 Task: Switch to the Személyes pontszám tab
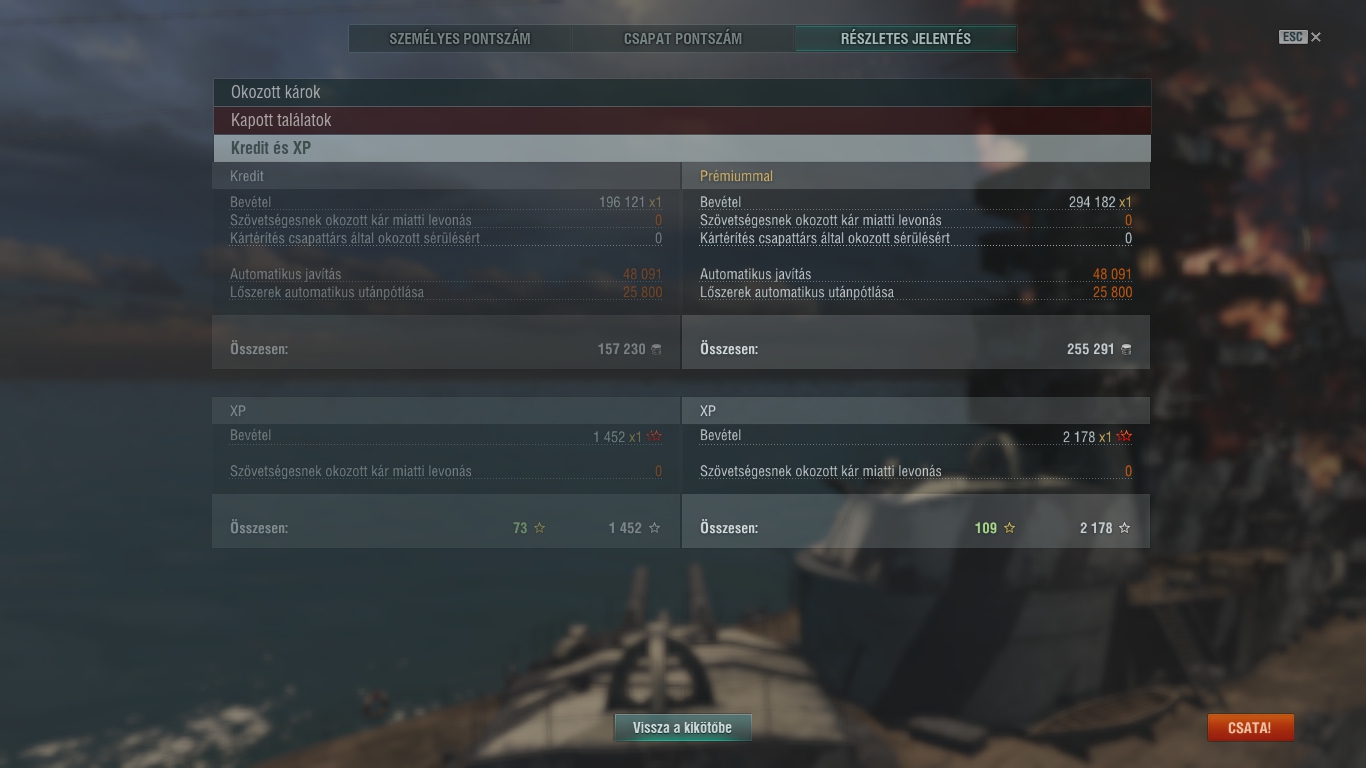(x=460, y=39)
